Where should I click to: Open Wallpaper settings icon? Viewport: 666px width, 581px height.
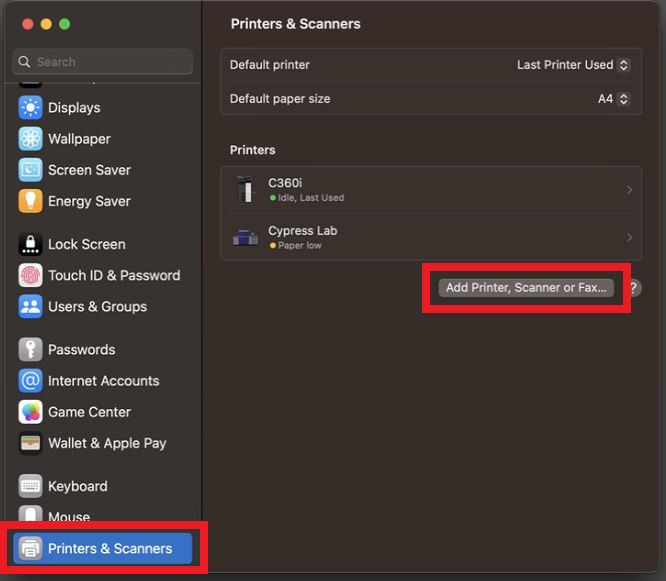pos(31,139)
